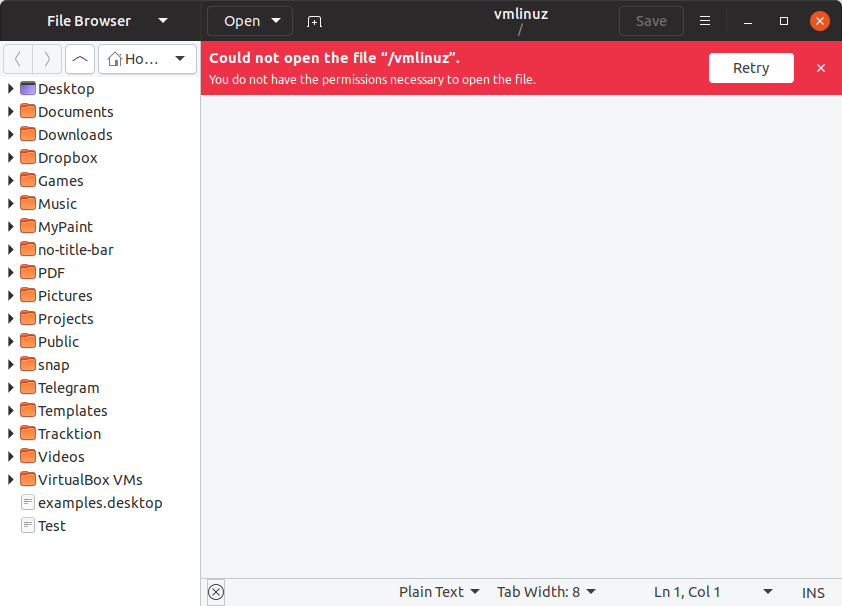The image size is (842, 606).
Task: Select the Downloads text label
Action: [75, 135]
